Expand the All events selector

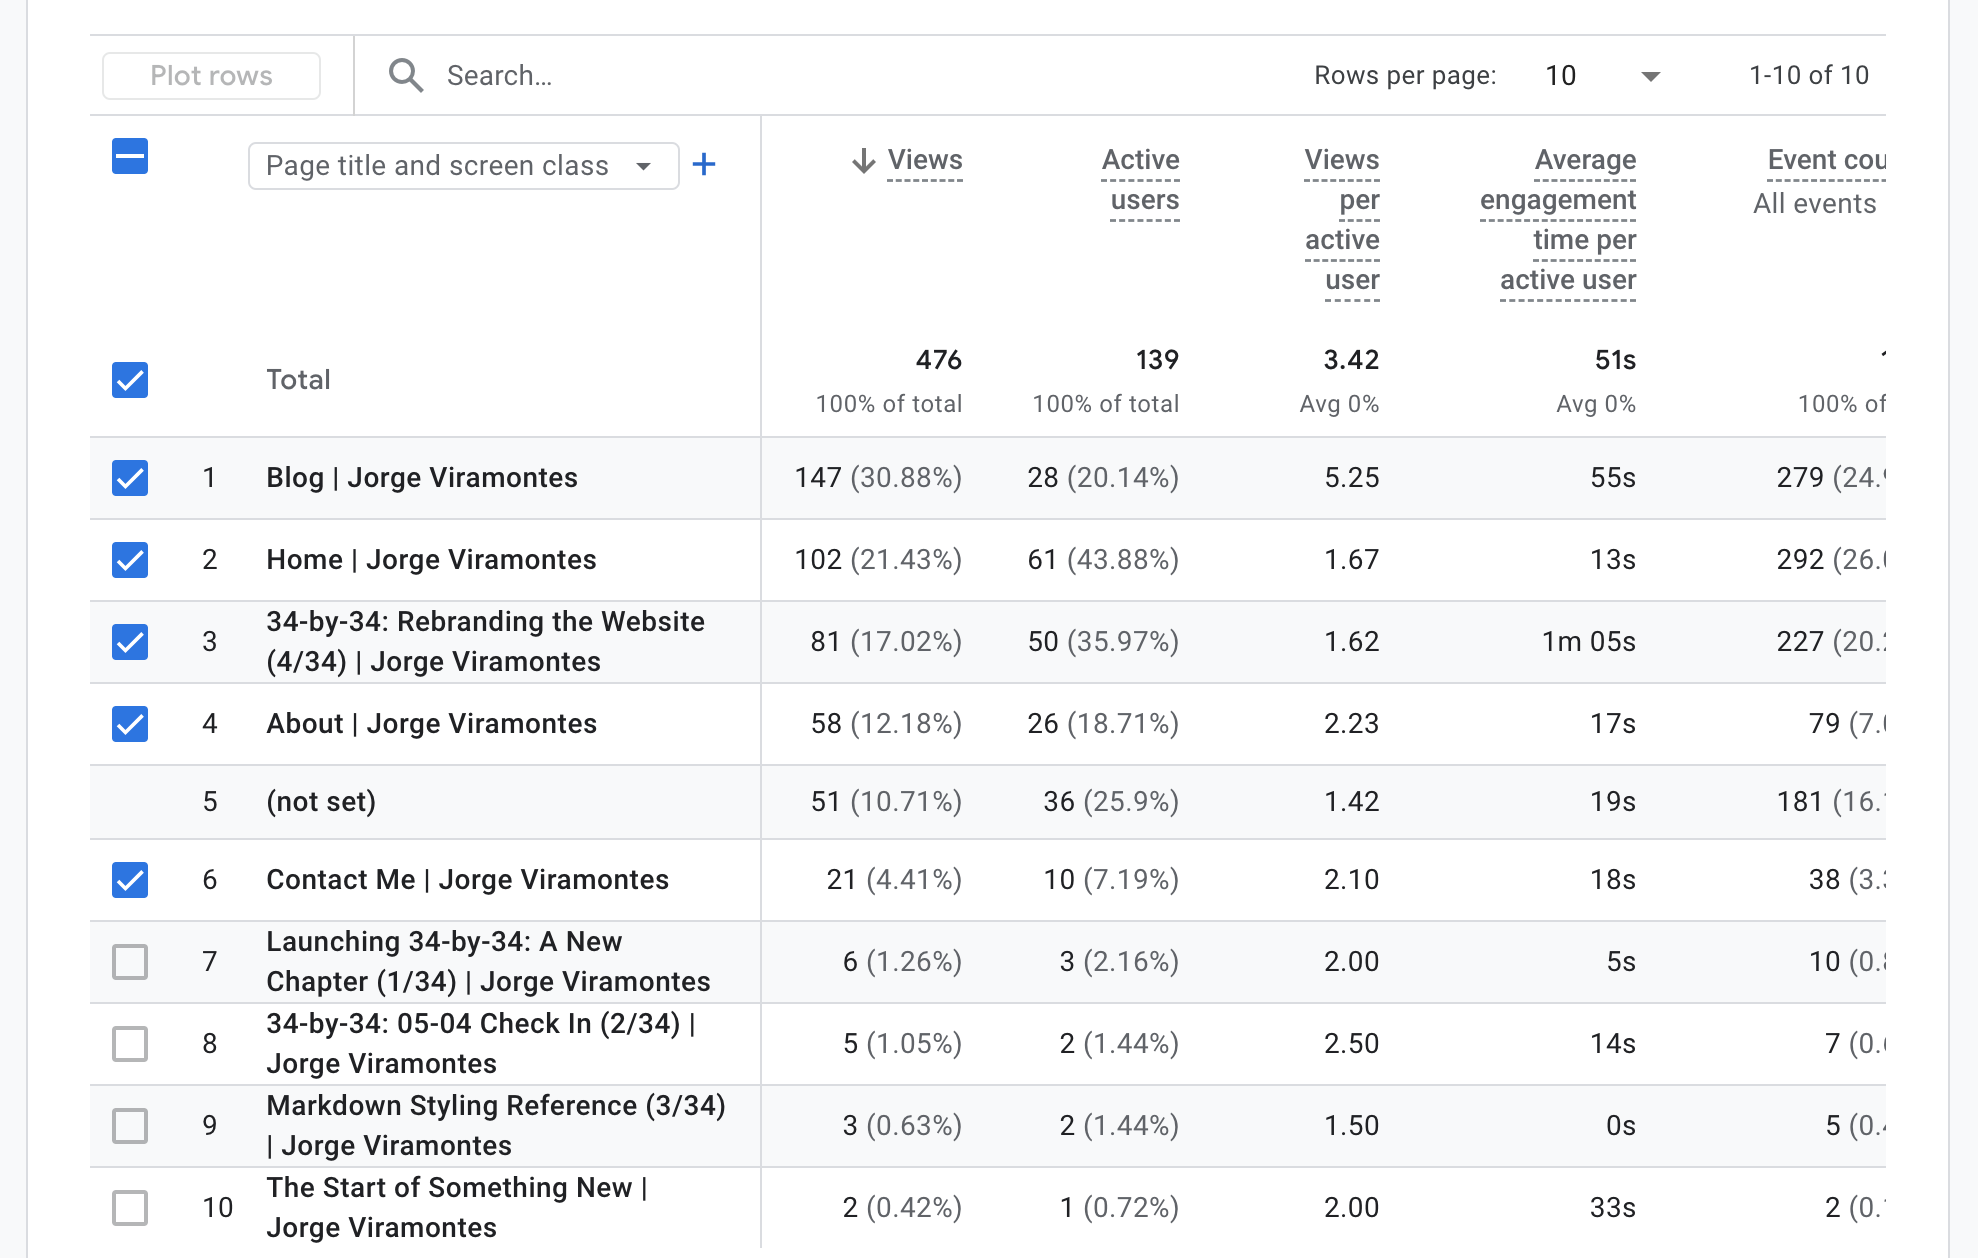[1814, 204]
